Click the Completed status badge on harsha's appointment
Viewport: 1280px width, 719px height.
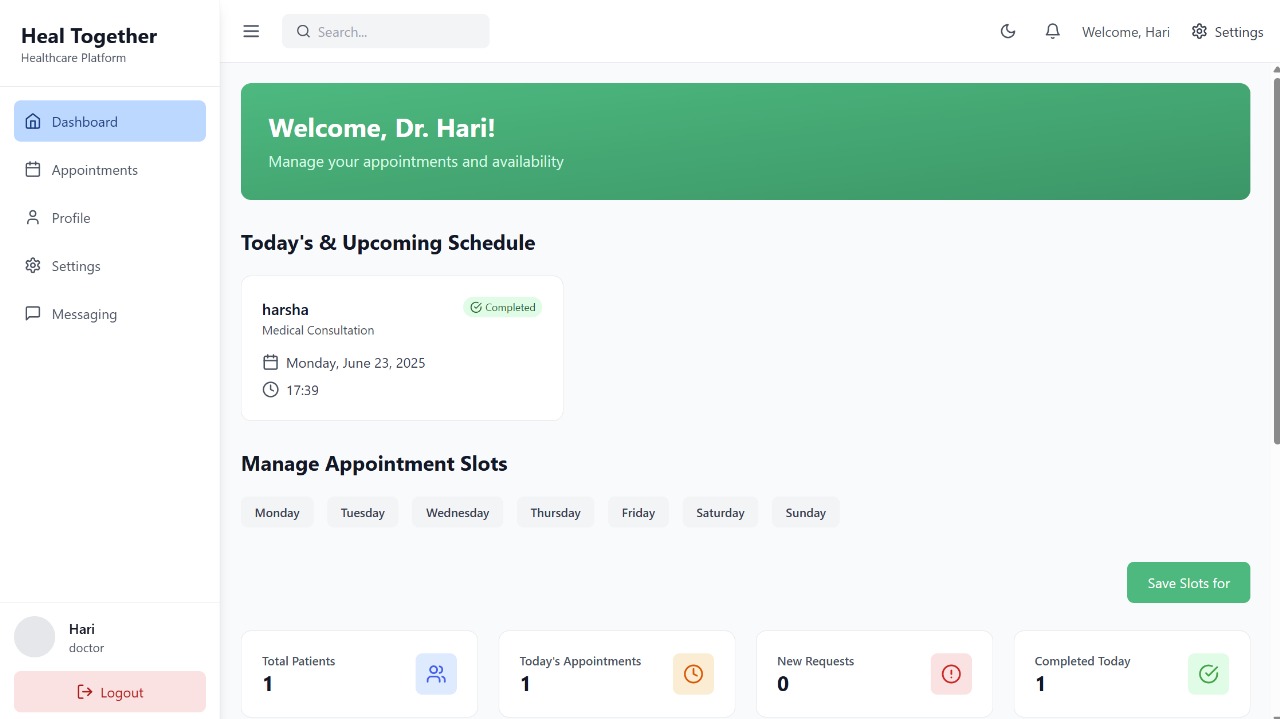tap(503, 307)
